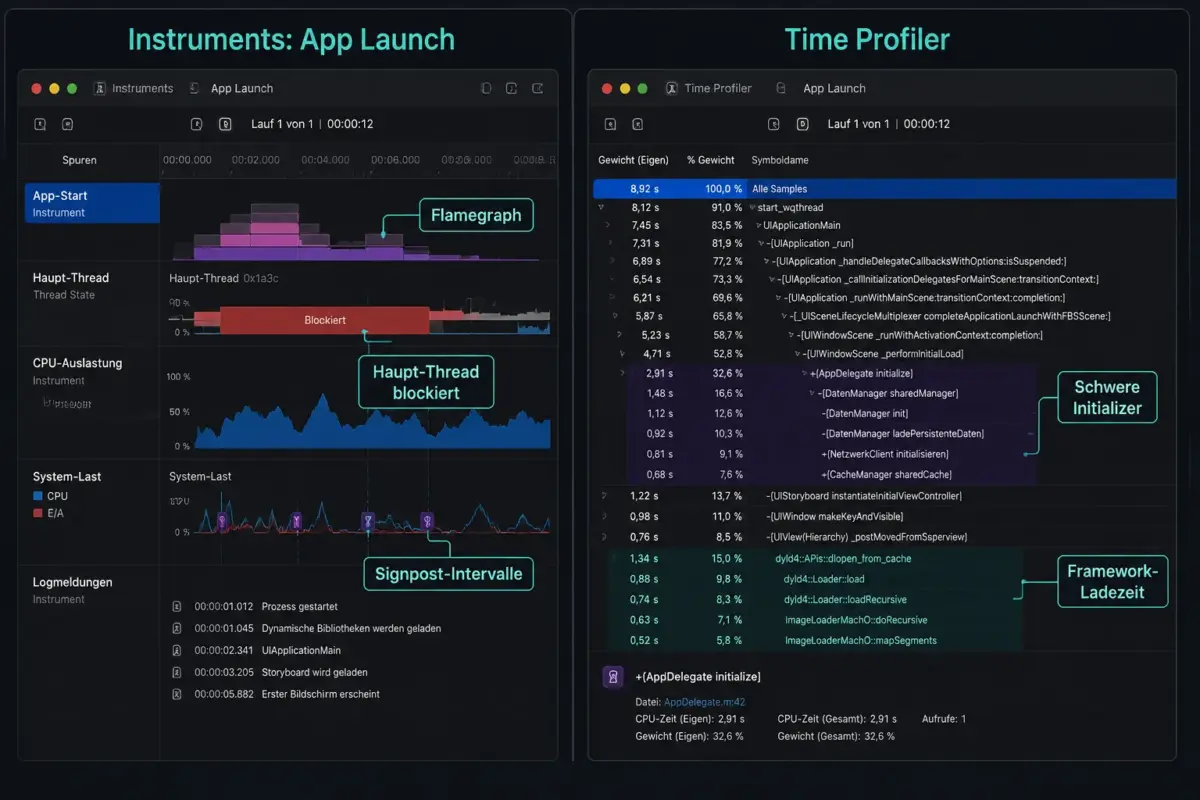Click the log icon next to Dynamische Bibliotheken werden geladen
The height and width of the screenshot is (800, 1200).
pyautogui.click(x=177, y=628)
